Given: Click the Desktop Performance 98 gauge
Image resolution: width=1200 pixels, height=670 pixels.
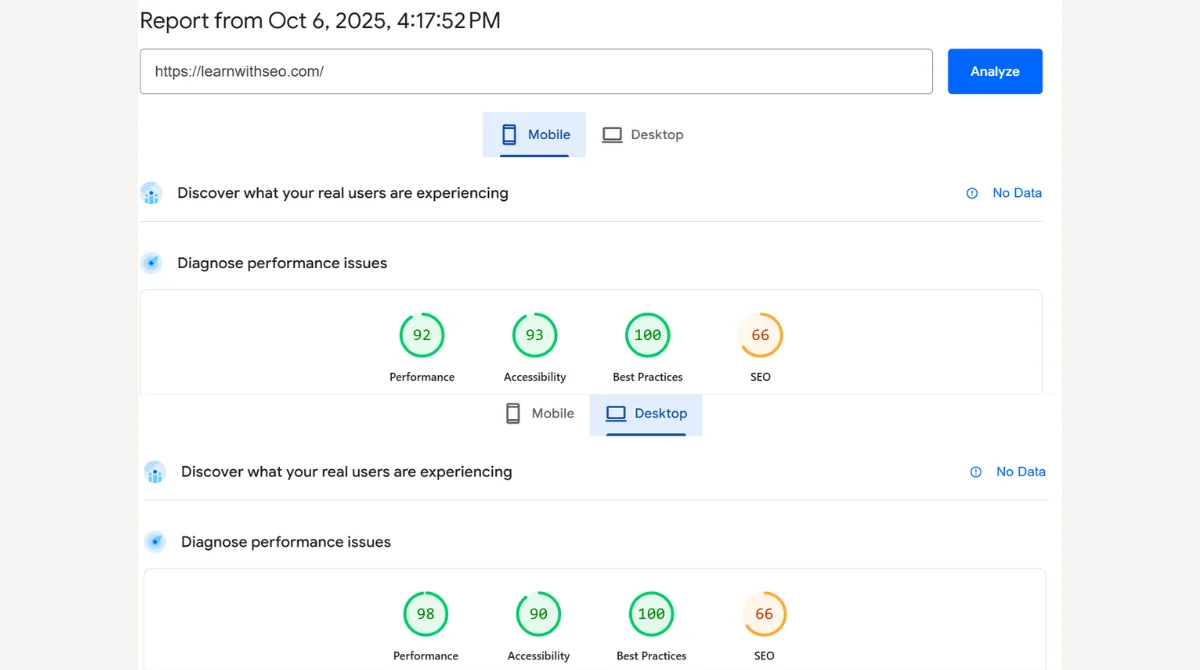Looking at the screenshot, I should coord(425,614).
